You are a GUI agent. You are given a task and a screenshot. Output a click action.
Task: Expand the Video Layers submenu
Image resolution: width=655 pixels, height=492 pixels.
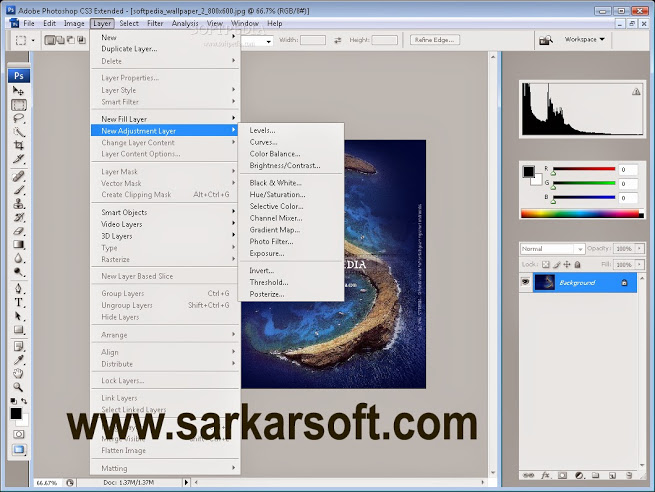165,224
